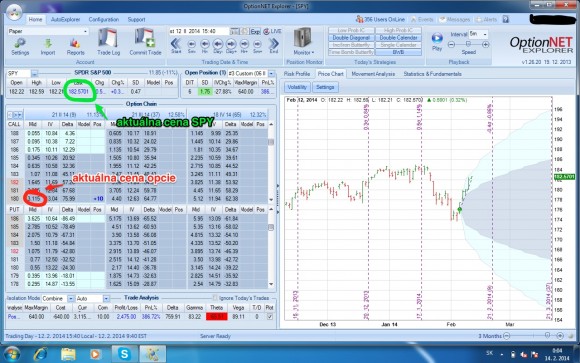This screenshot has width=580, height=363.
Task: Zoom in chart range with plus icon
Action: pos(560,336)
